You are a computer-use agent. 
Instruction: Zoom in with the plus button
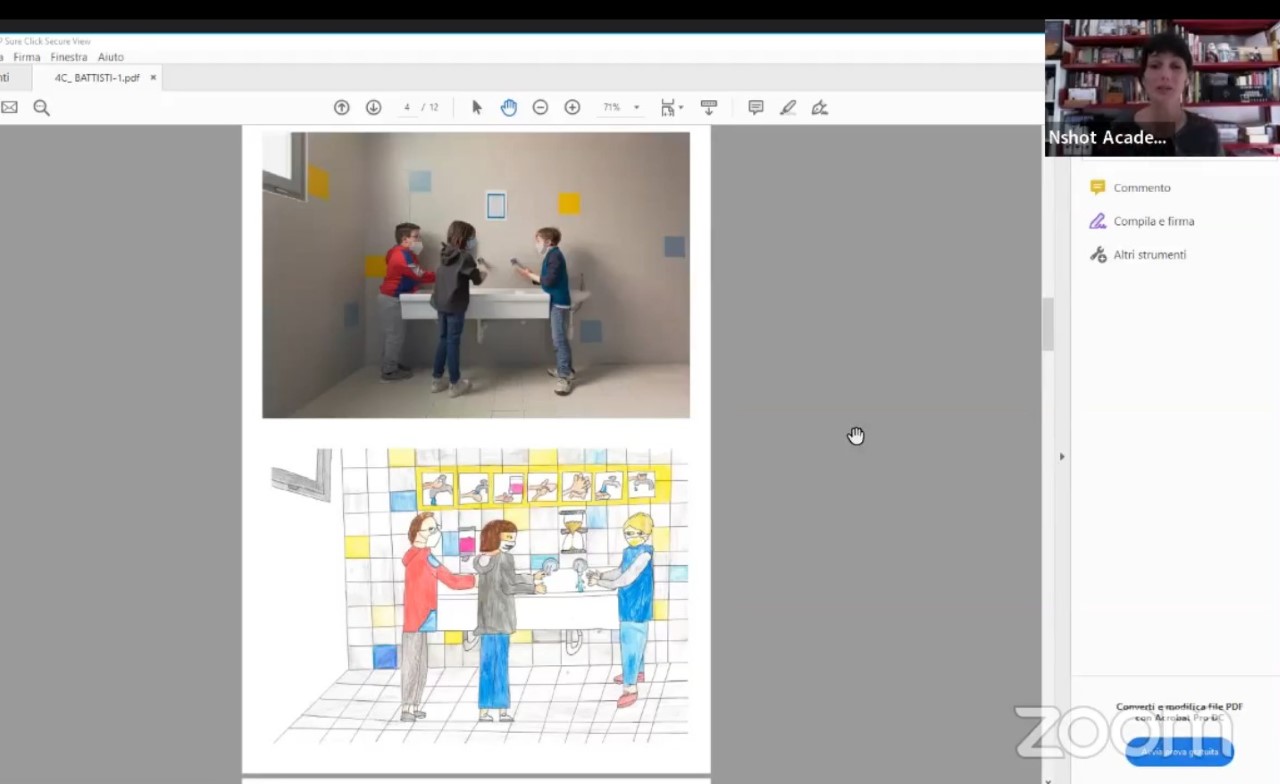572,107
